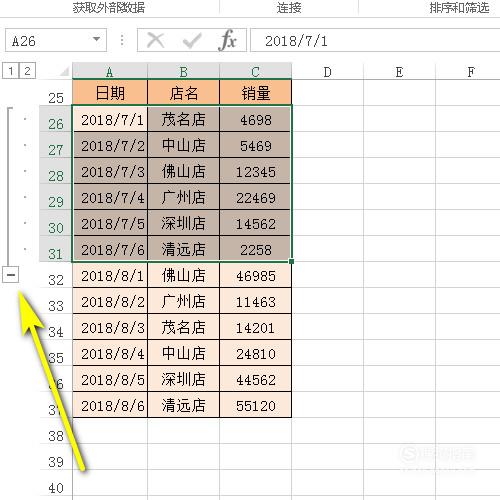Select cell with date 2018/7/2

pos(110,145)
